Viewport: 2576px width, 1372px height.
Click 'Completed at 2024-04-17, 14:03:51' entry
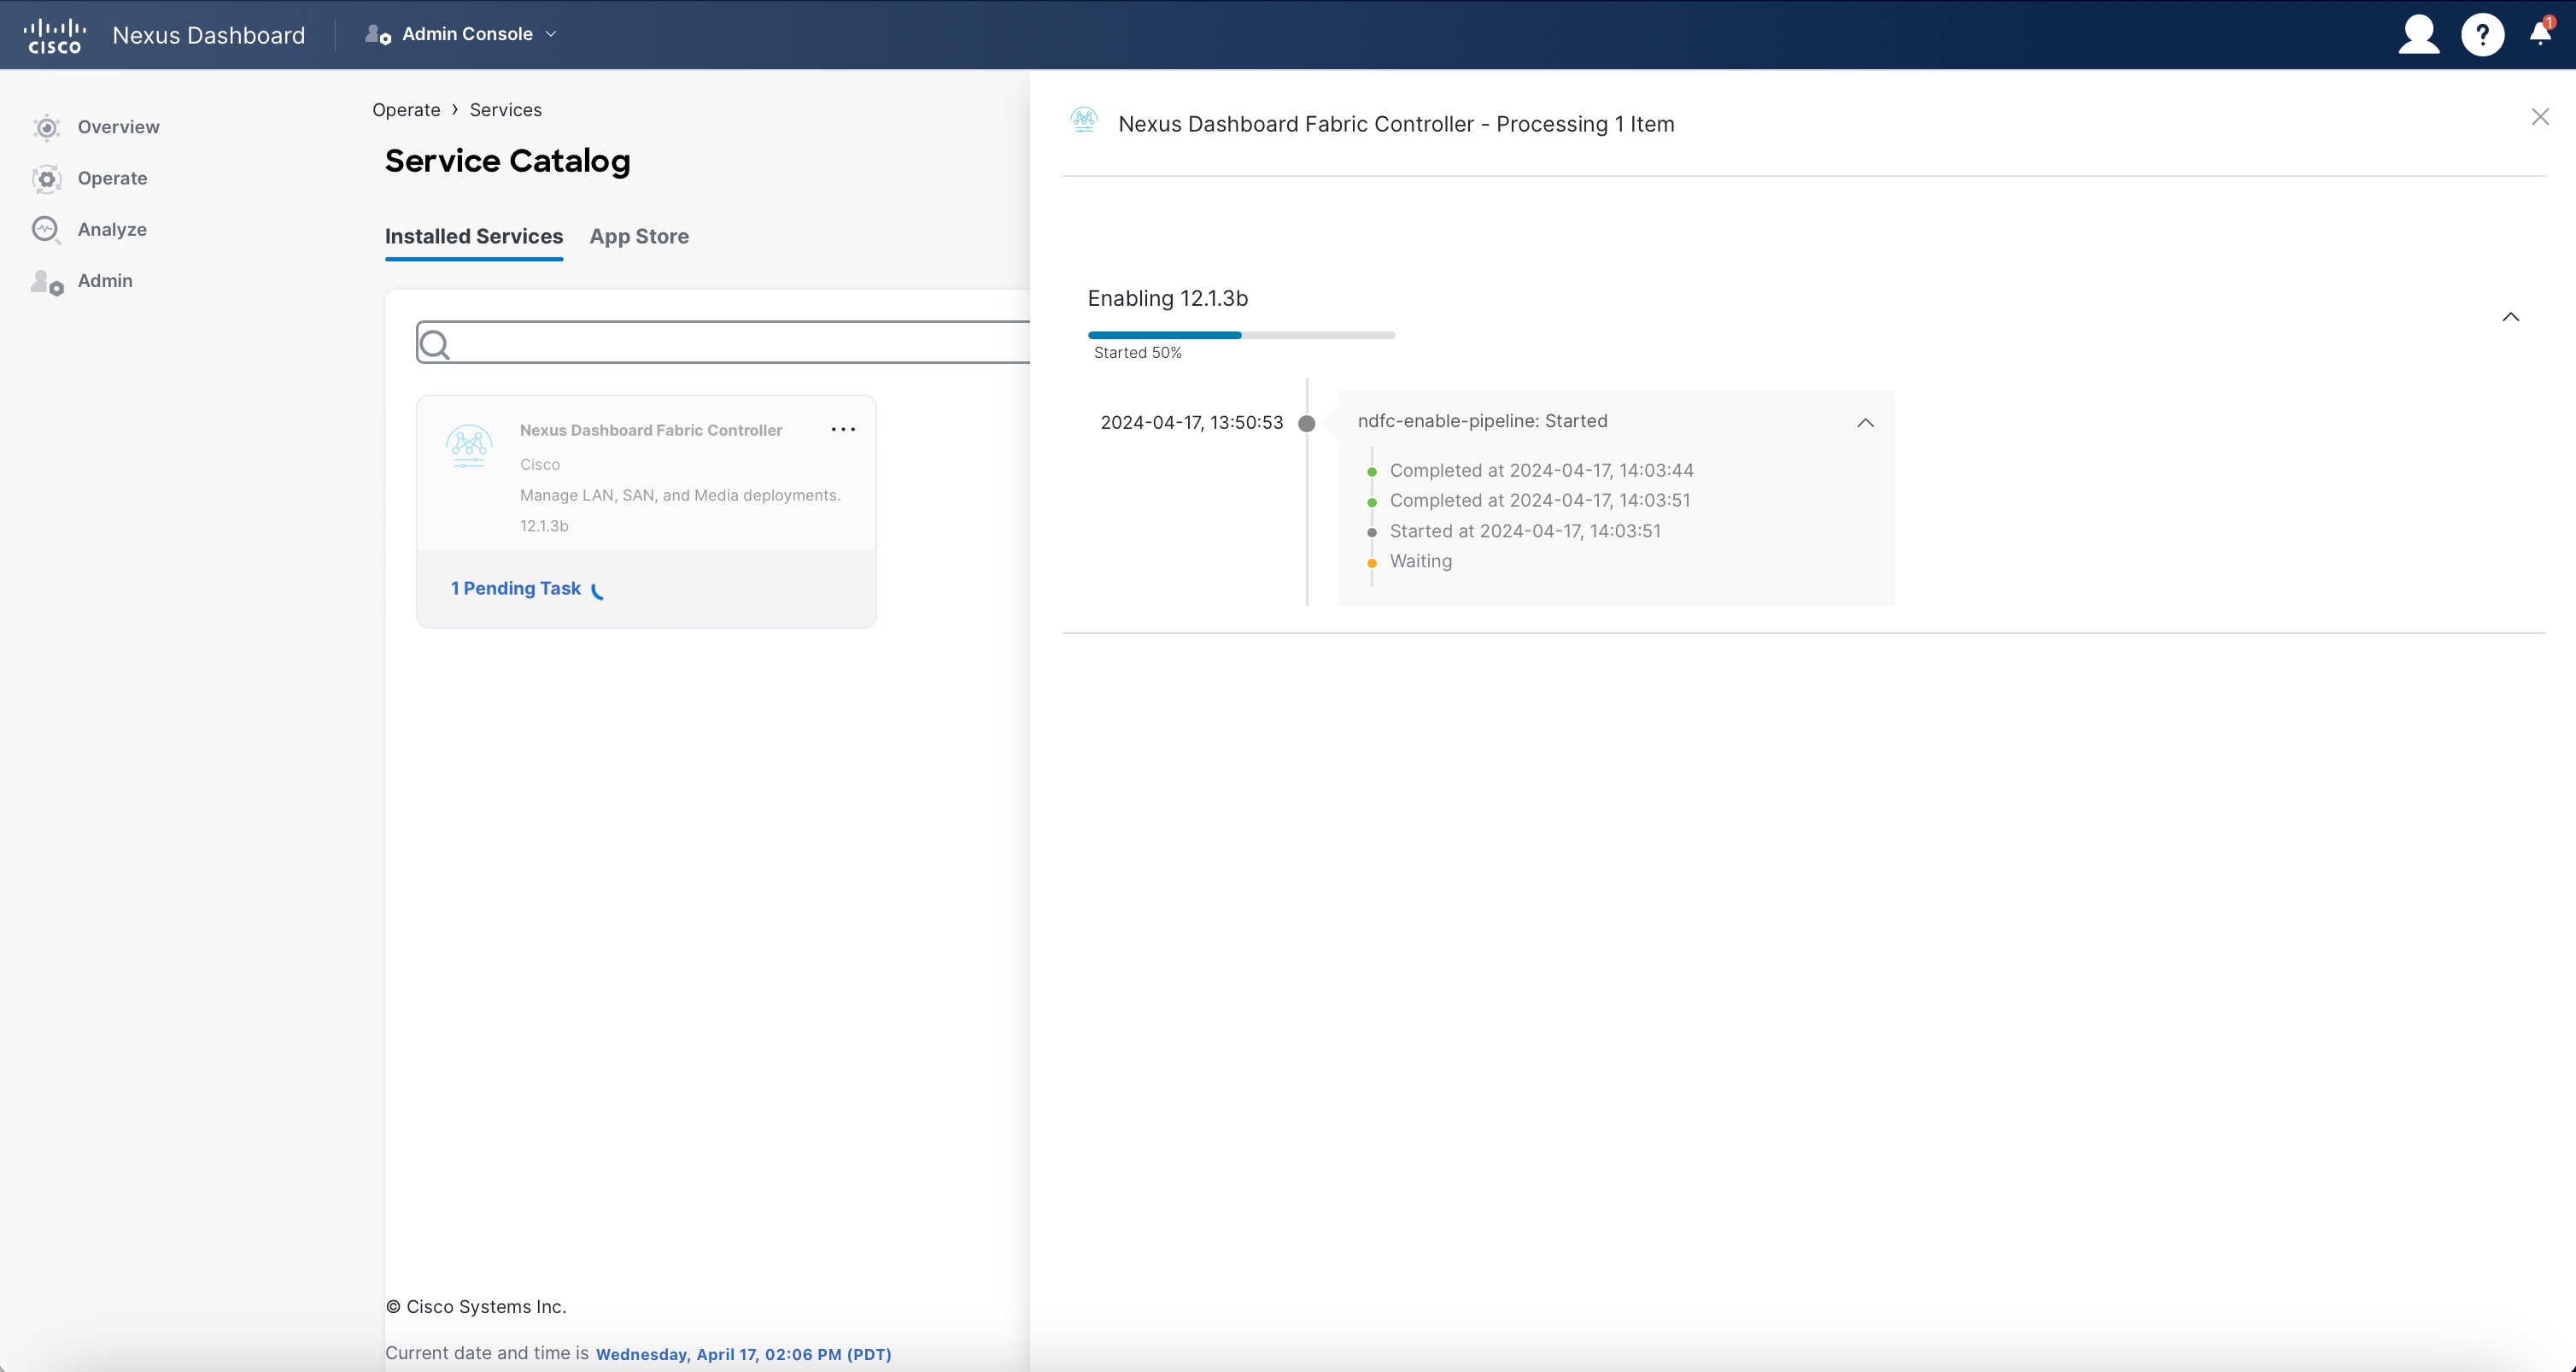tap(1540, 501)
